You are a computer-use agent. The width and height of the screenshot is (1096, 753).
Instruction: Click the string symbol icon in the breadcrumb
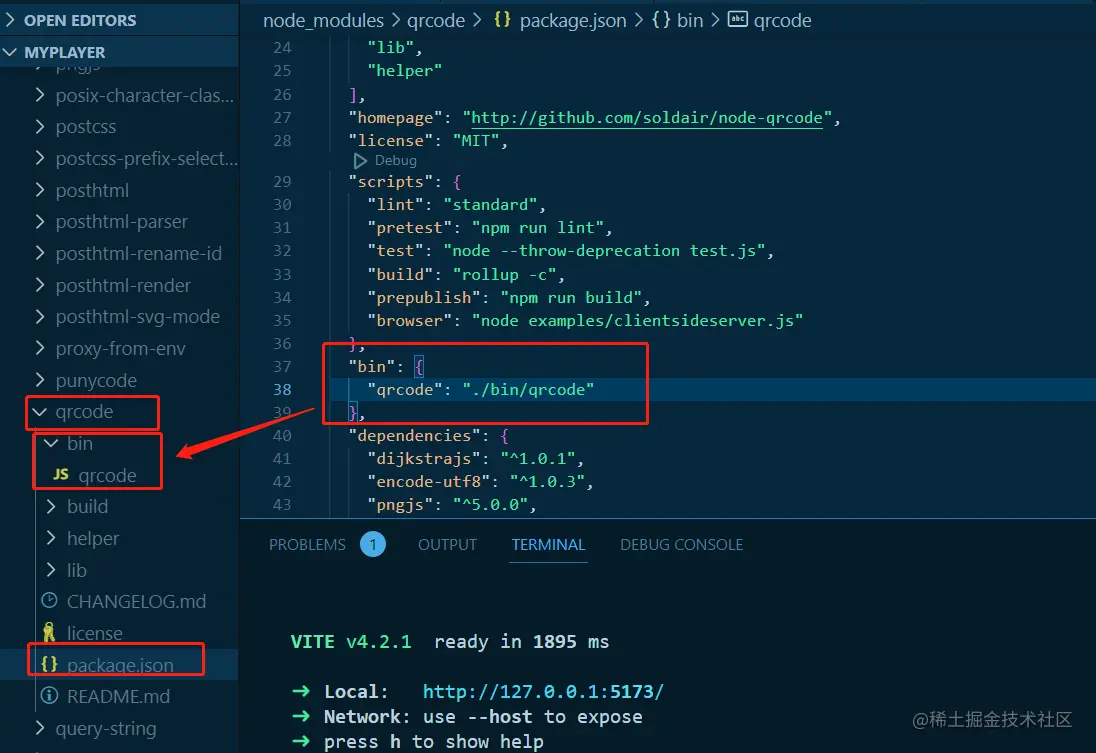click(x=737, y=20)
